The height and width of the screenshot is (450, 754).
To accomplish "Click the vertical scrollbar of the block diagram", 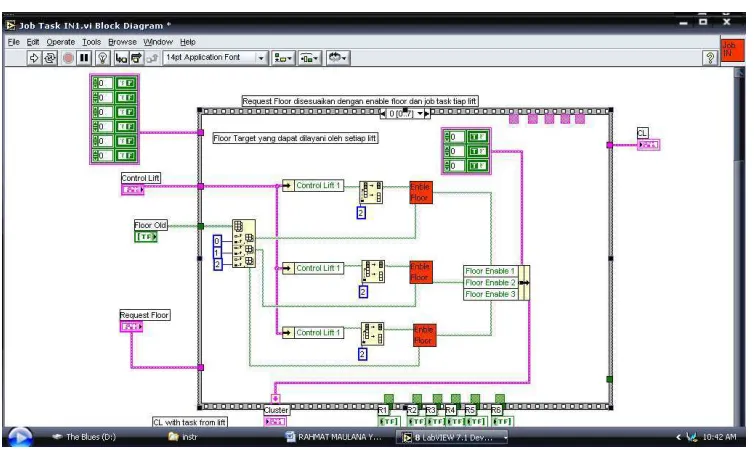I will click(739, 245).
